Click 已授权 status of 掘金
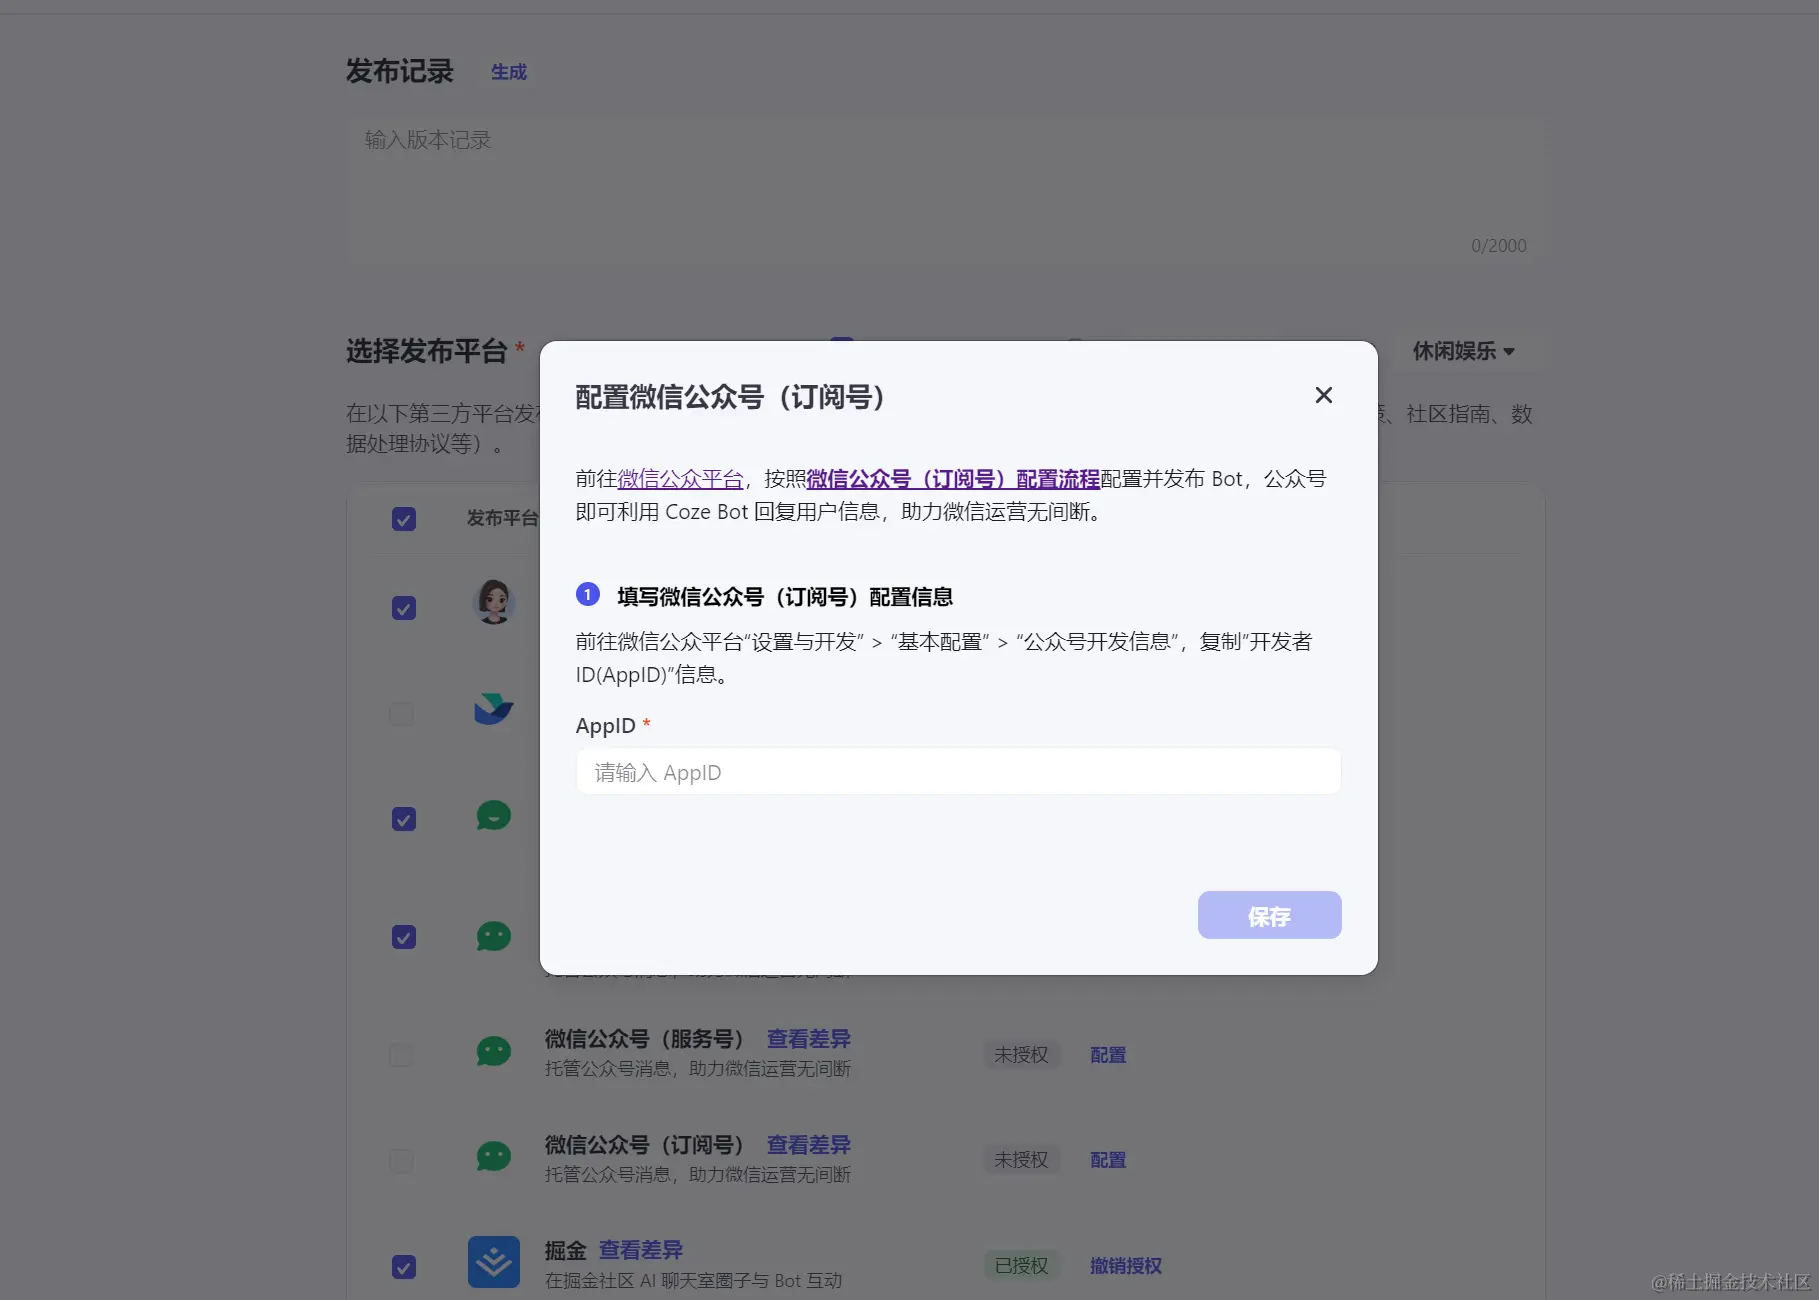 1021,1266
